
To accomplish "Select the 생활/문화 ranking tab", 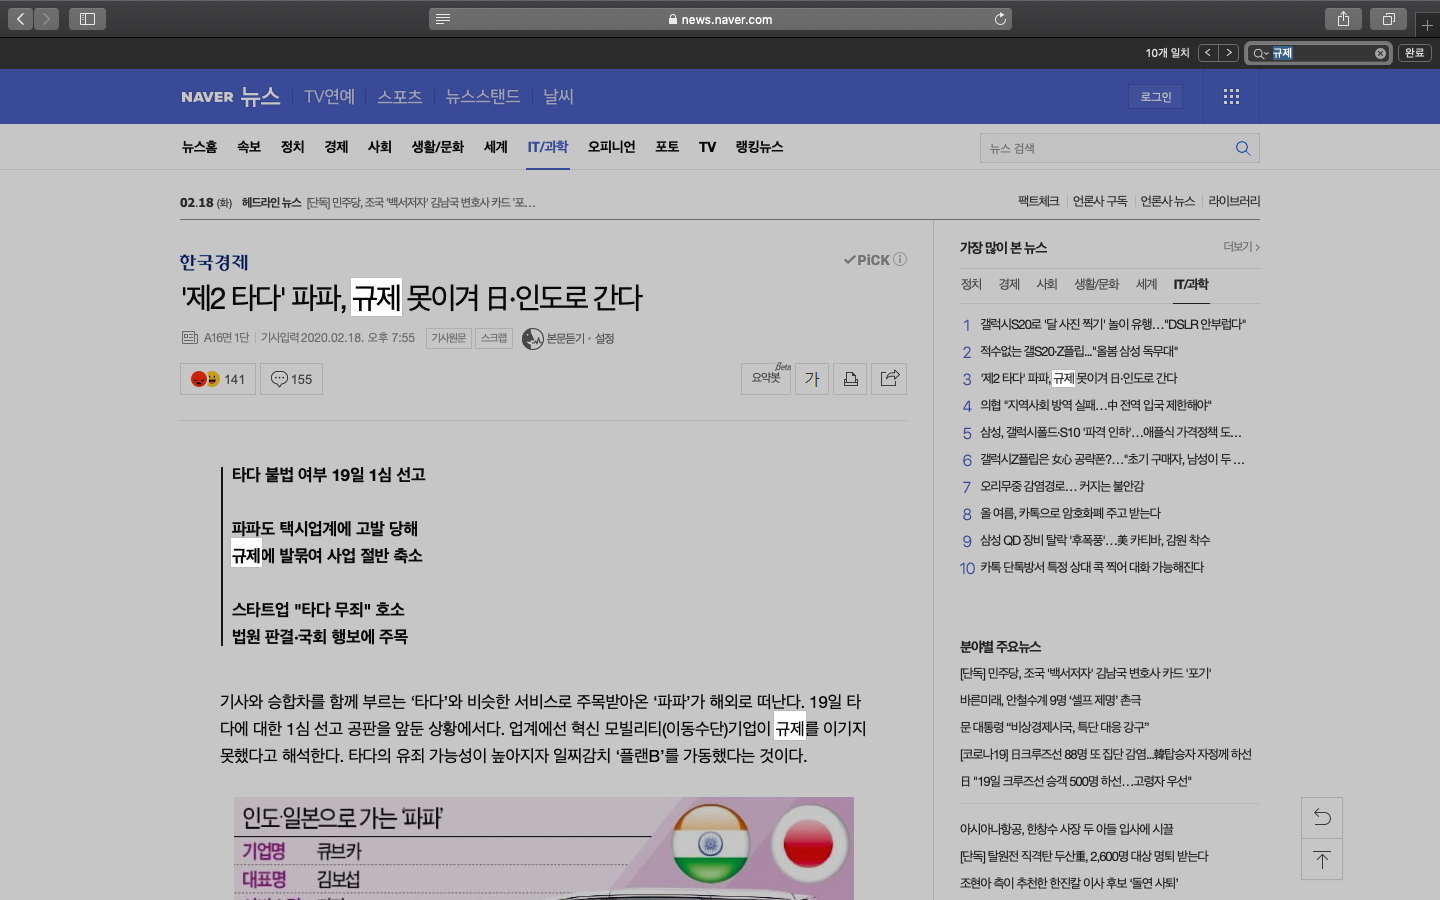I will click(1096, 284).
